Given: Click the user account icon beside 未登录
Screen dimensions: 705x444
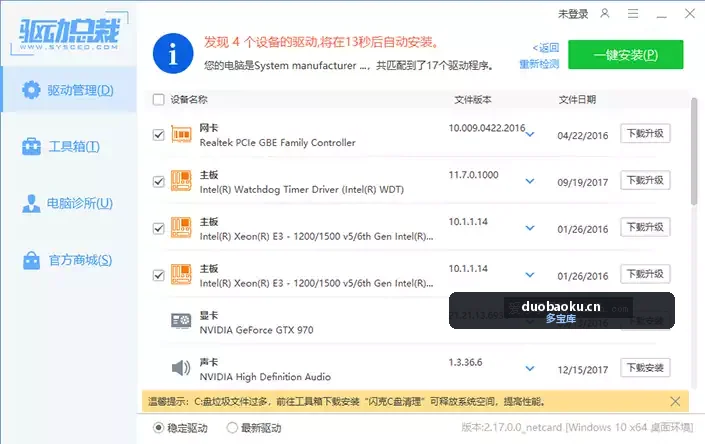Looking at the screenshot, I should [605, 13].
